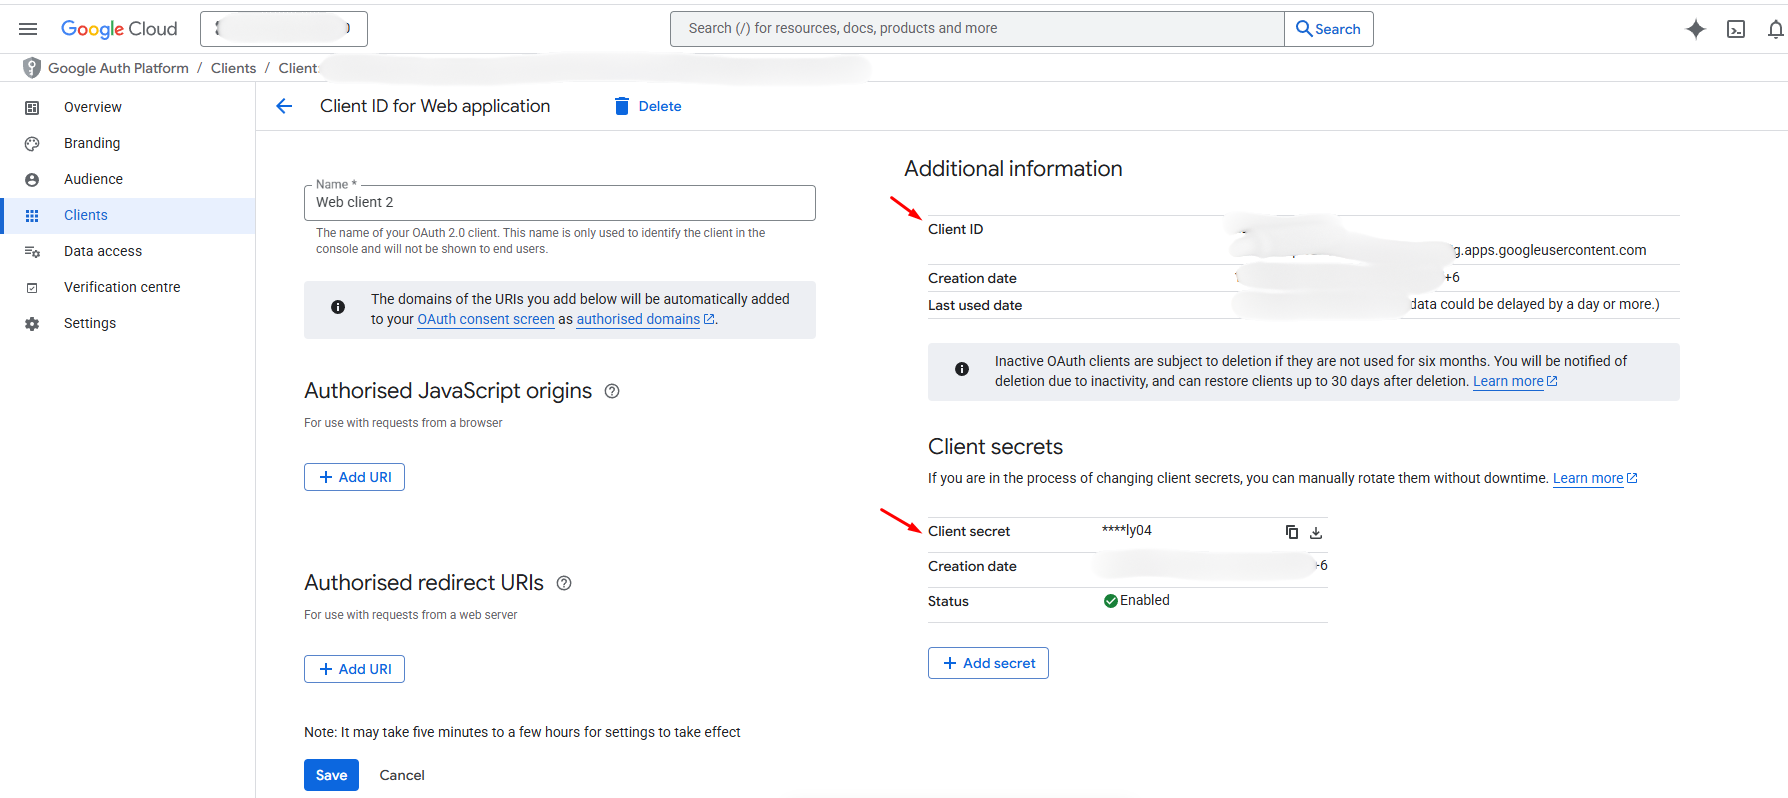Follow the OAuth consent screen link
The height and width of the screenshot is (798, 1788).
tap(485, 320)
